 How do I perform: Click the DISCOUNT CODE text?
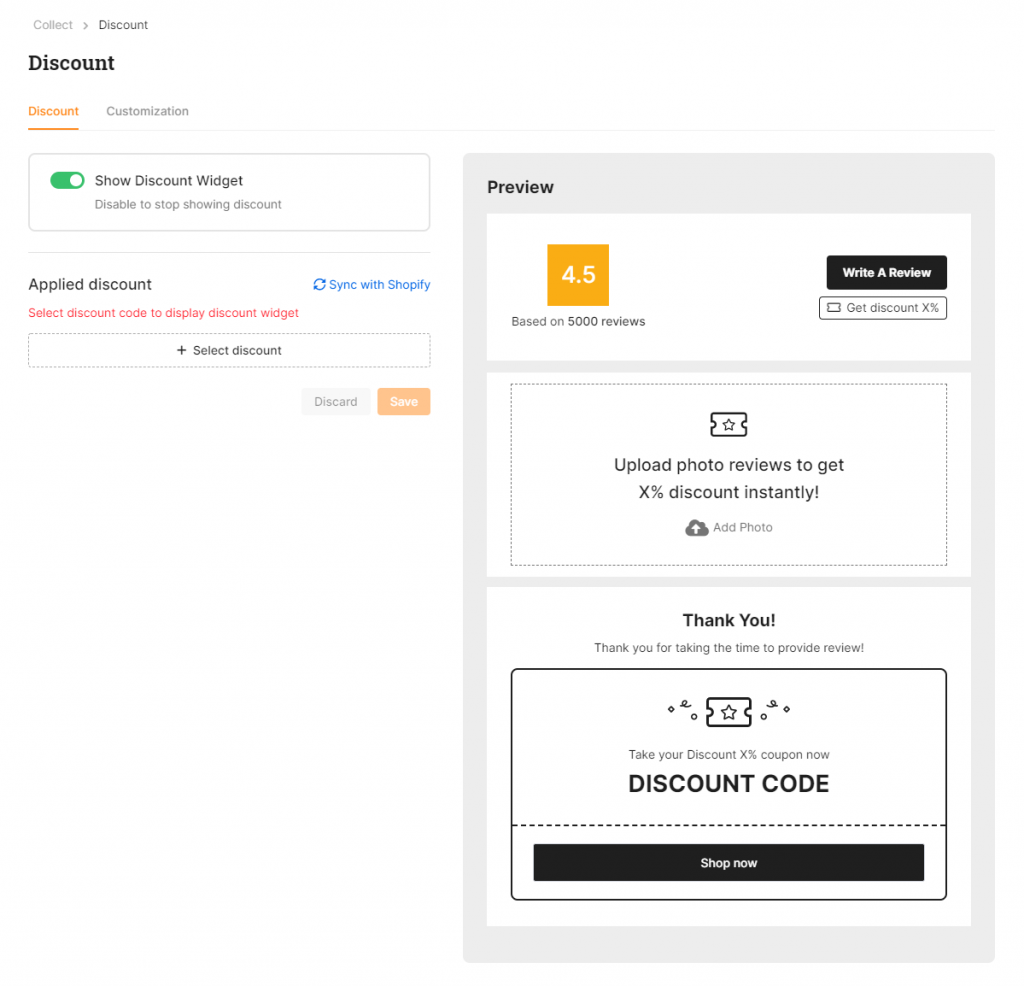(729, 784)
